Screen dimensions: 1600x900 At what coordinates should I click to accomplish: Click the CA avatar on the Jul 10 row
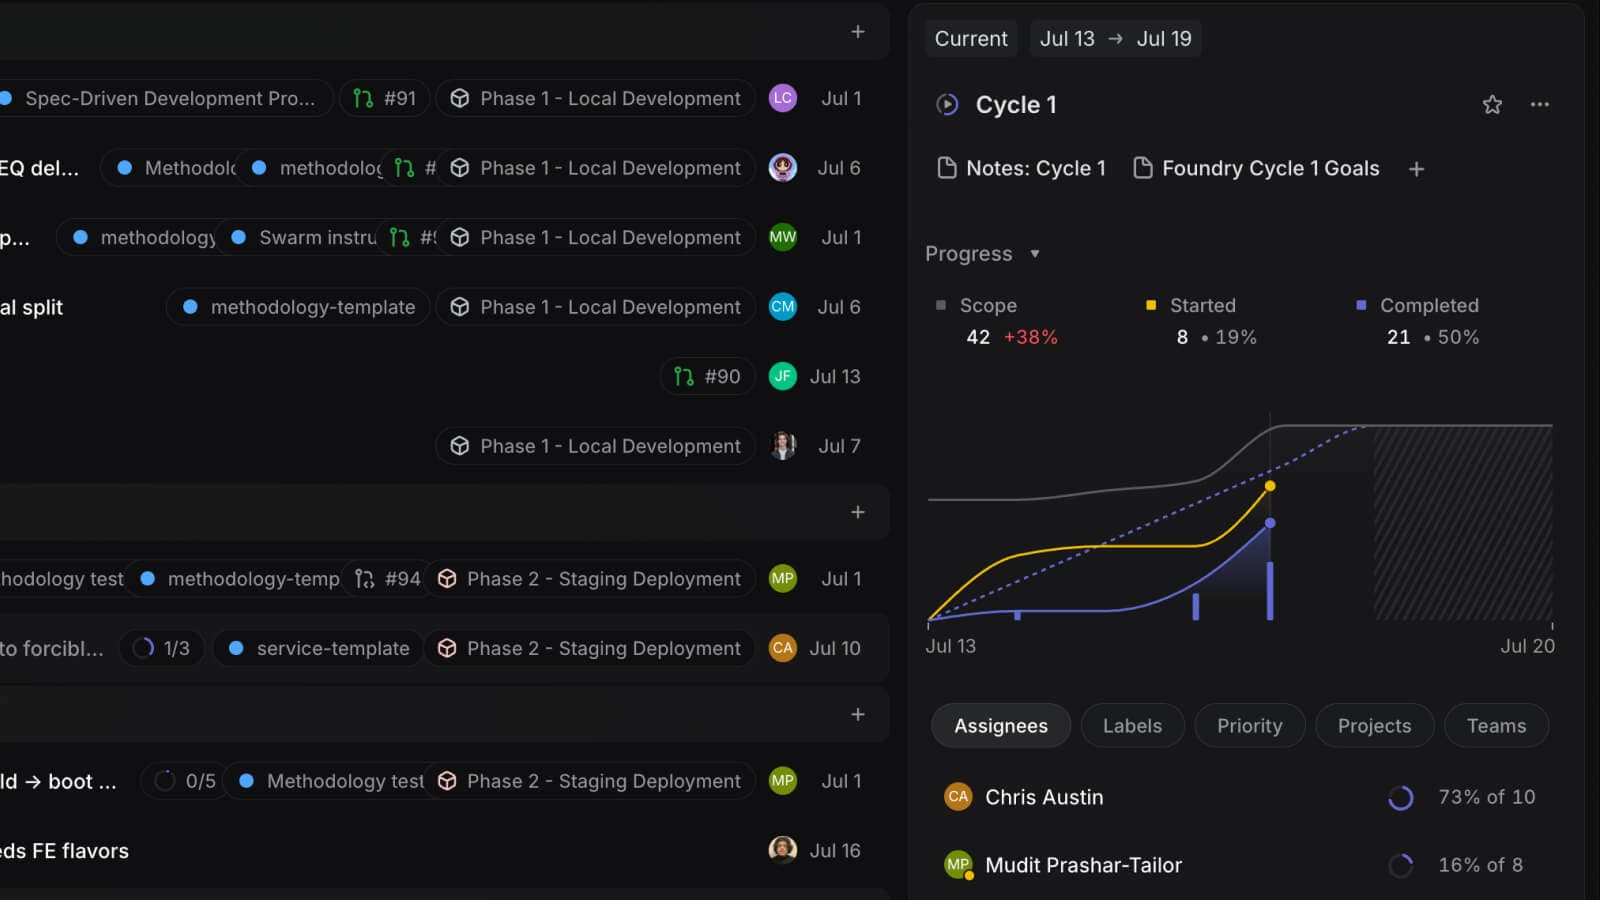pos(783,648)
